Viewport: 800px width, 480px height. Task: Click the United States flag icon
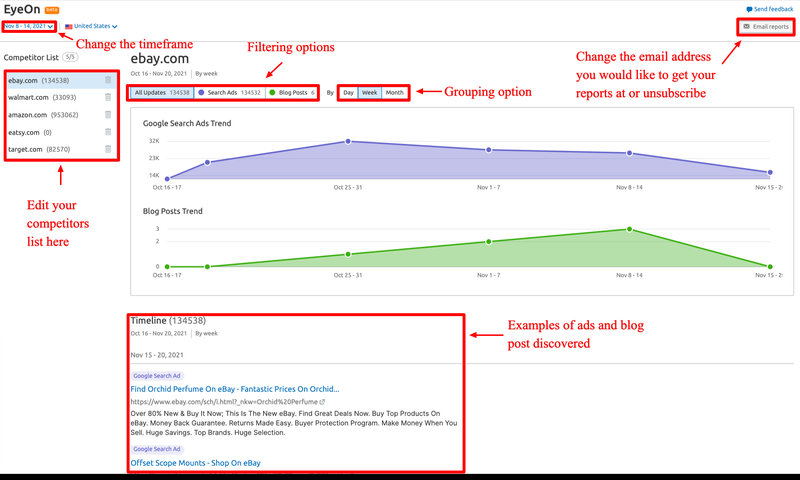[68, 26]
